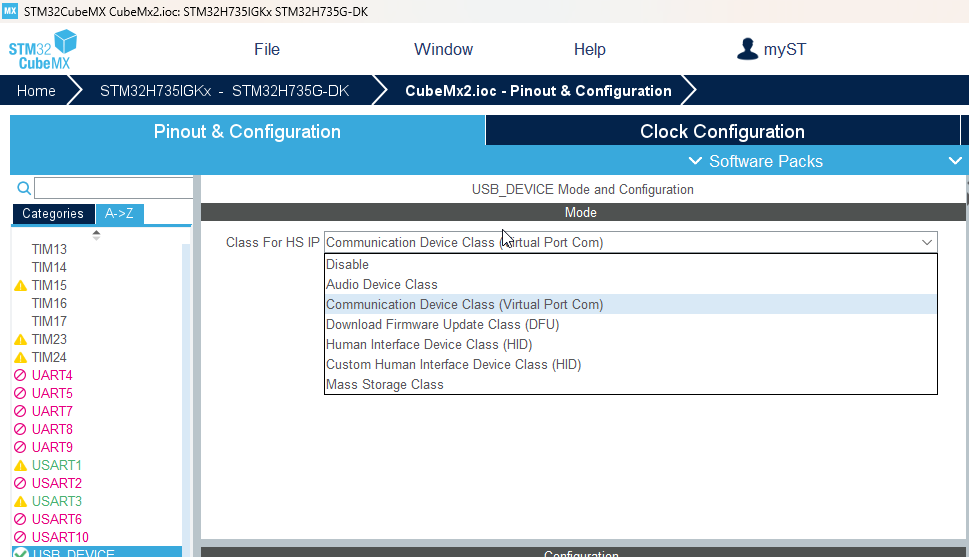Click the disabled icon beside UART4

tap(20, 375)
